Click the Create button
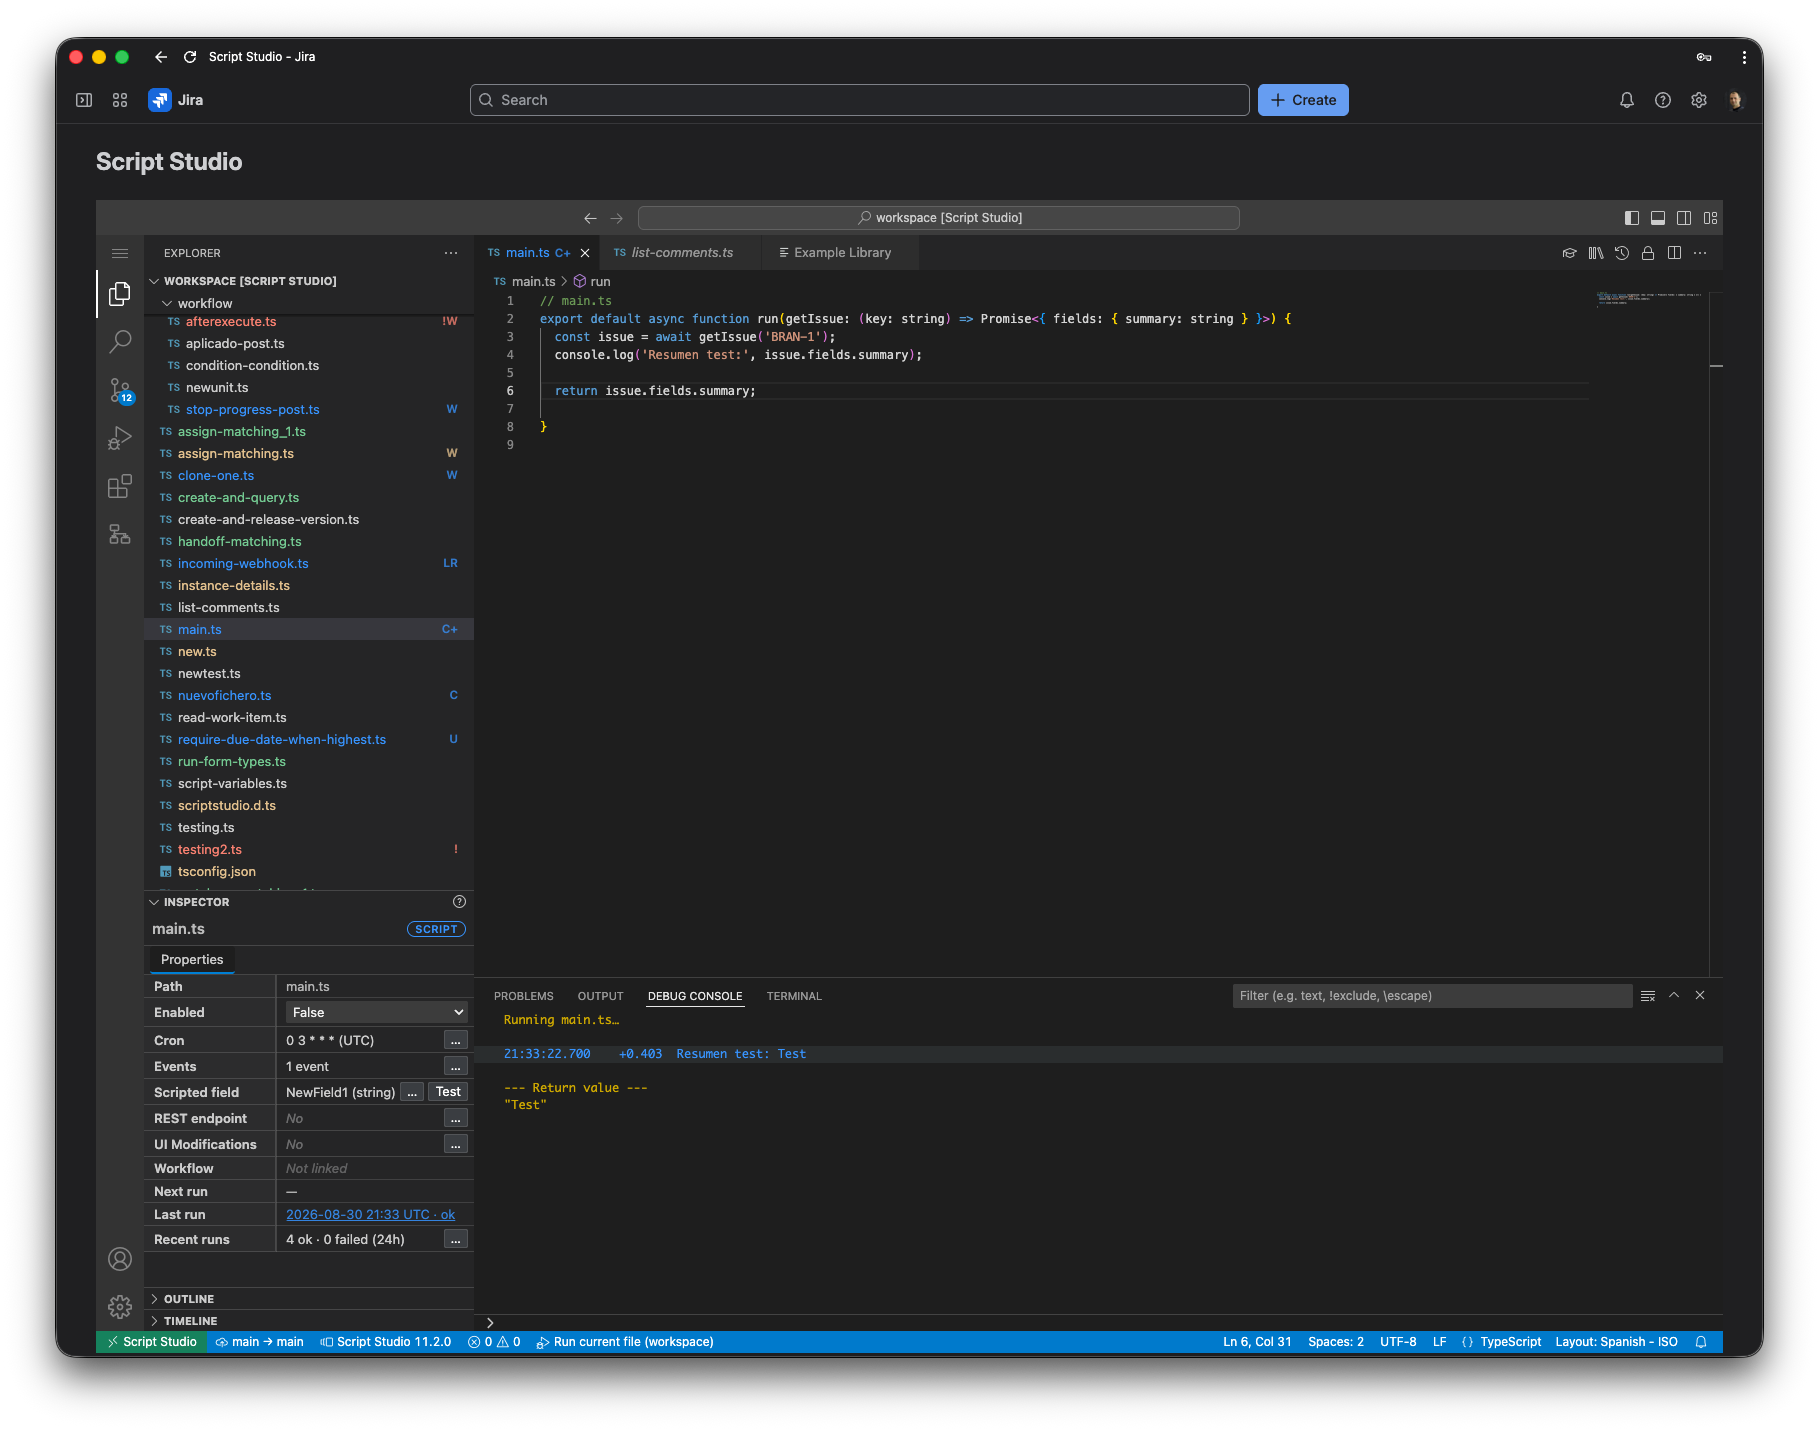 pyautogui.click(x=1303, y=100)
